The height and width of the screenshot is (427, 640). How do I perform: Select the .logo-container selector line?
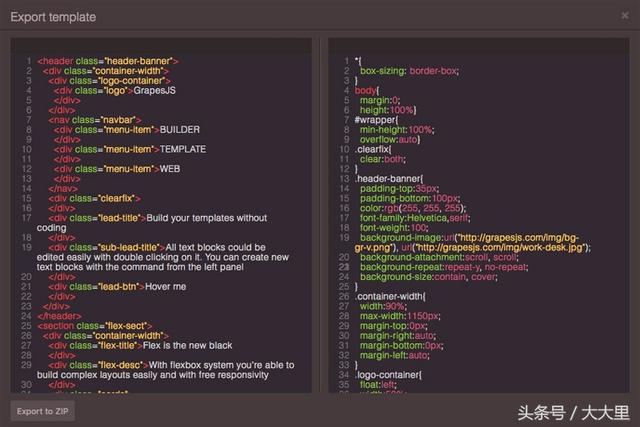[x=388, y=375]
